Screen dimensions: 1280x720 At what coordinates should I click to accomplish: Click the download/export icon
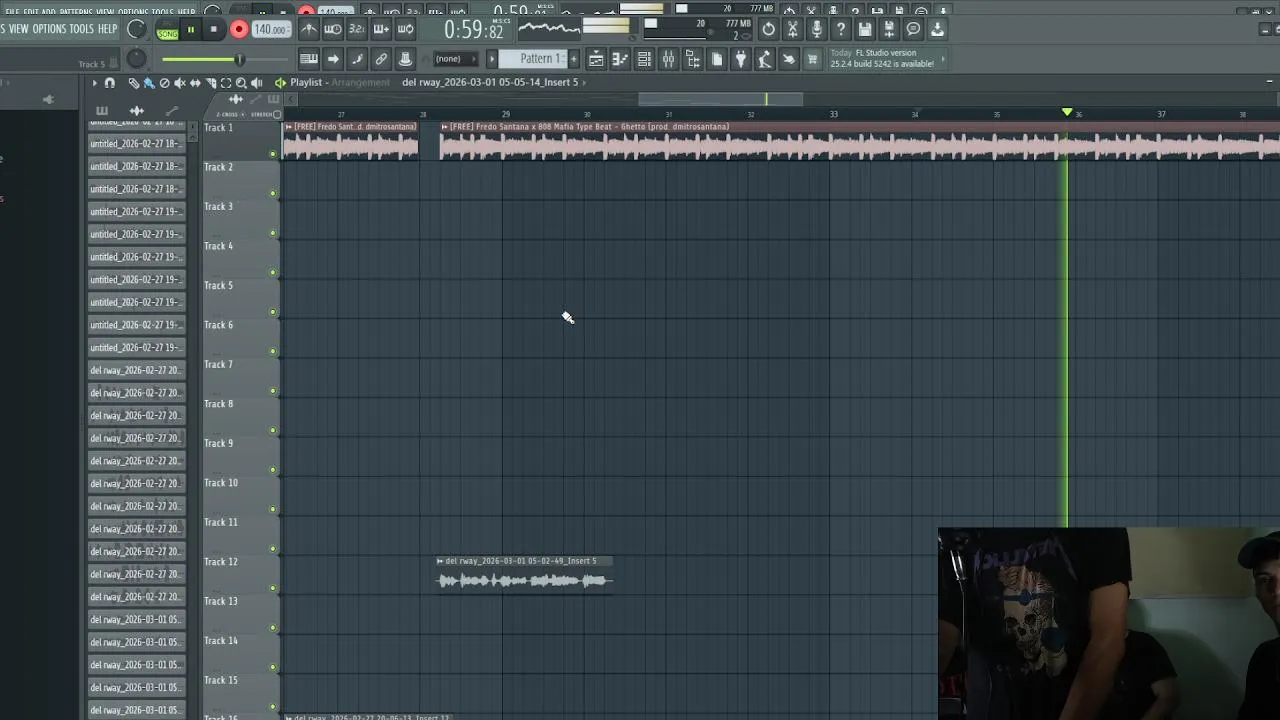[937, 29]
